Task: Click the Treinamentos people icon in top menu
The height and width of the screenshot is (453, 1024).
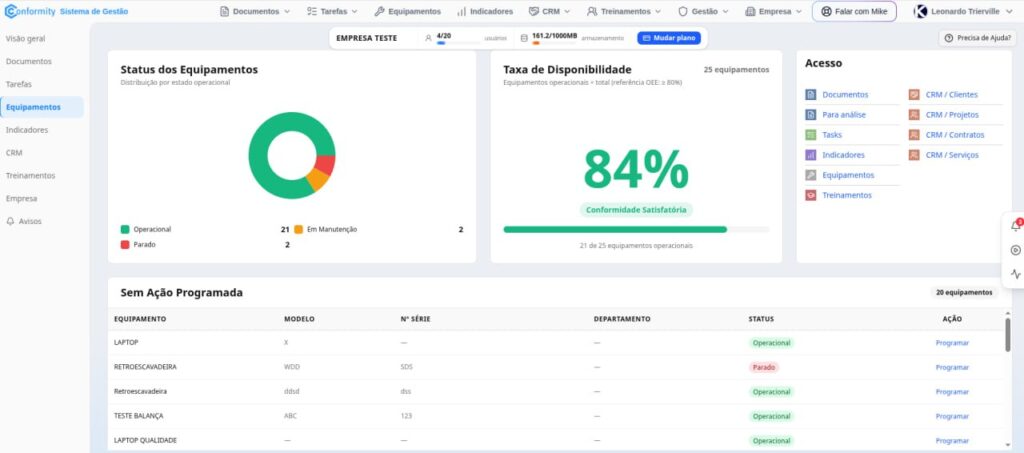Action: [x=592, y=11]
